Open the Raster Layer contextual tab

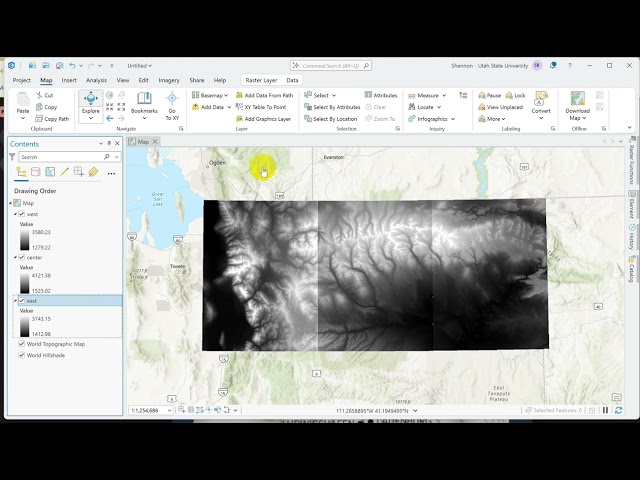[261, 80]
